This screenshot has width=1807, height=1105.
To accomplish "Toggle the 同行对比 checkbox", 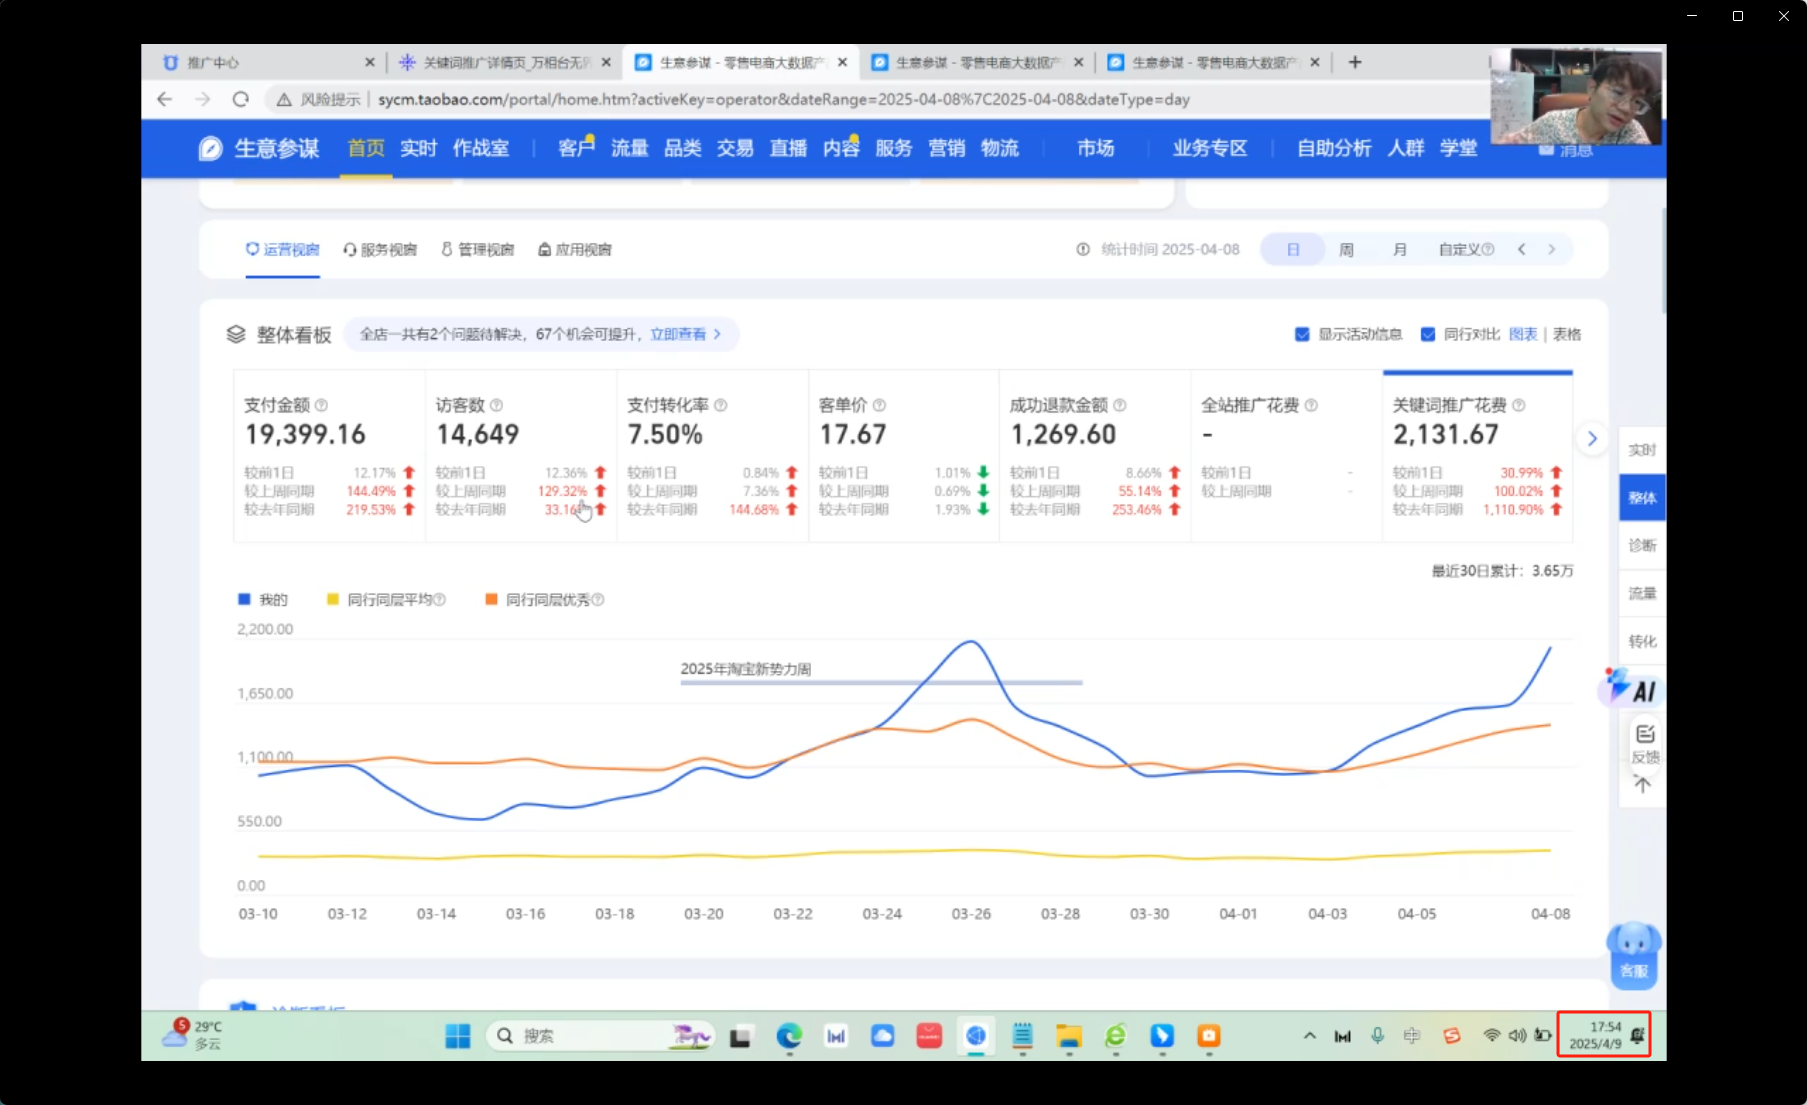I will 1428,334.
